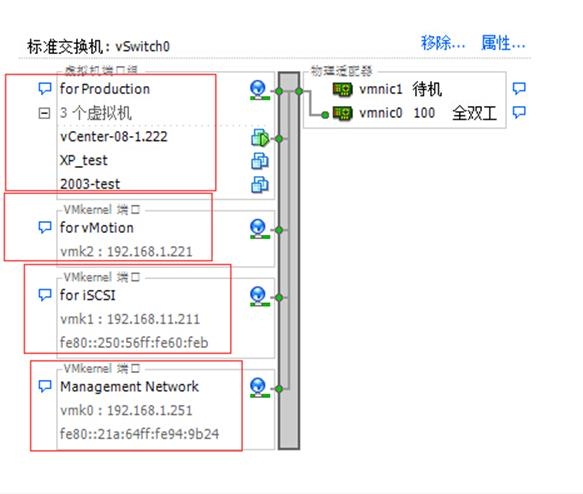Click the 标准交换机: vSwitch0 title
Image resolution: width=583 pixels, height=494 pixels.
99,47
